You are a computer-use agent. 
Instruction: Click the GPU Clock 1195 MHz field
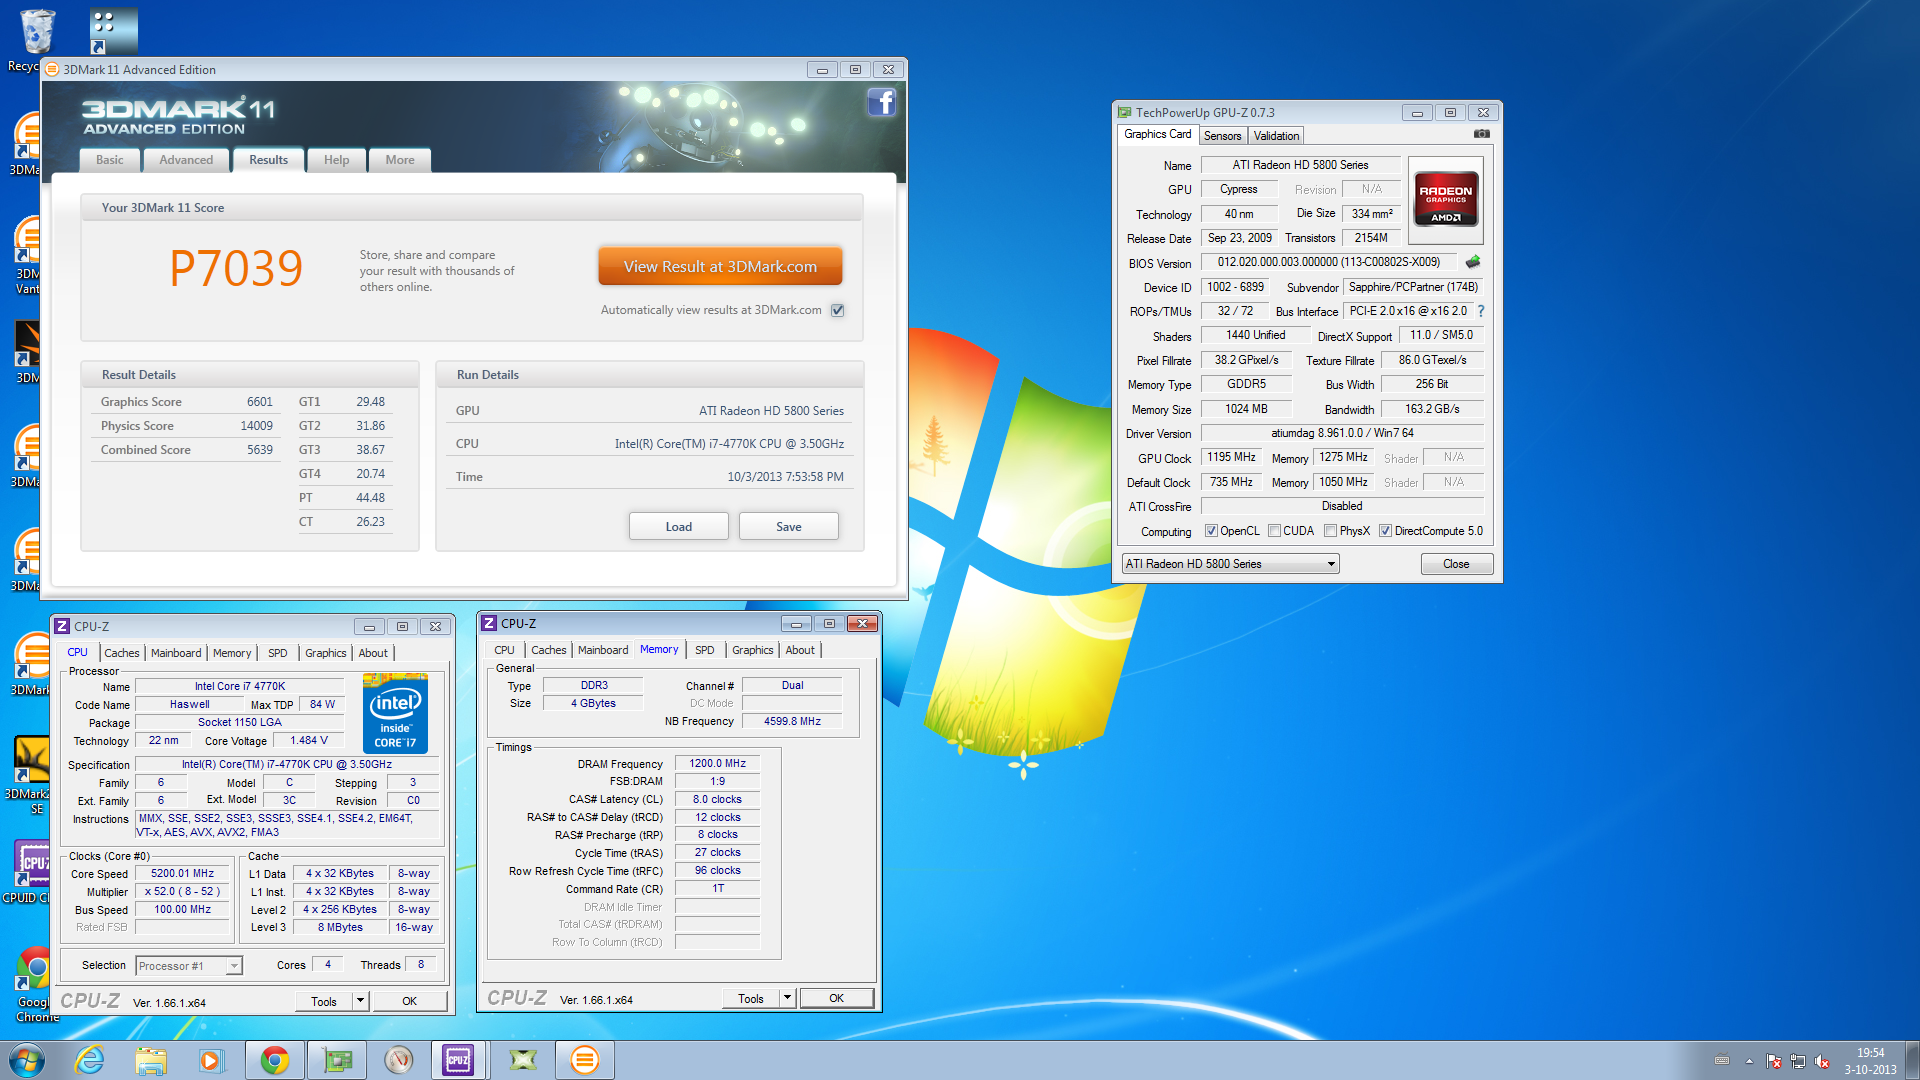tap(1232, 457)
